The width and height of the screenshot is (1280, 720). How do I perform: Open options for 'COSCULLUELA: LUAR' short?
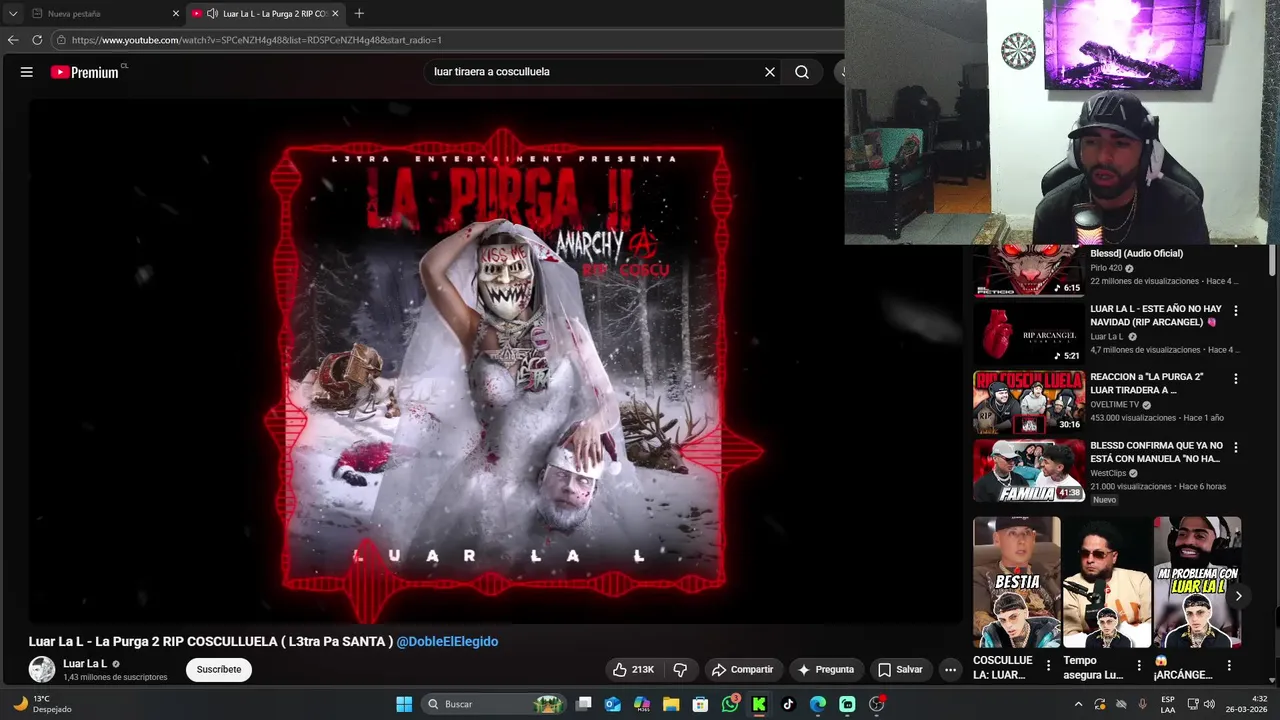coord(1048,665)
